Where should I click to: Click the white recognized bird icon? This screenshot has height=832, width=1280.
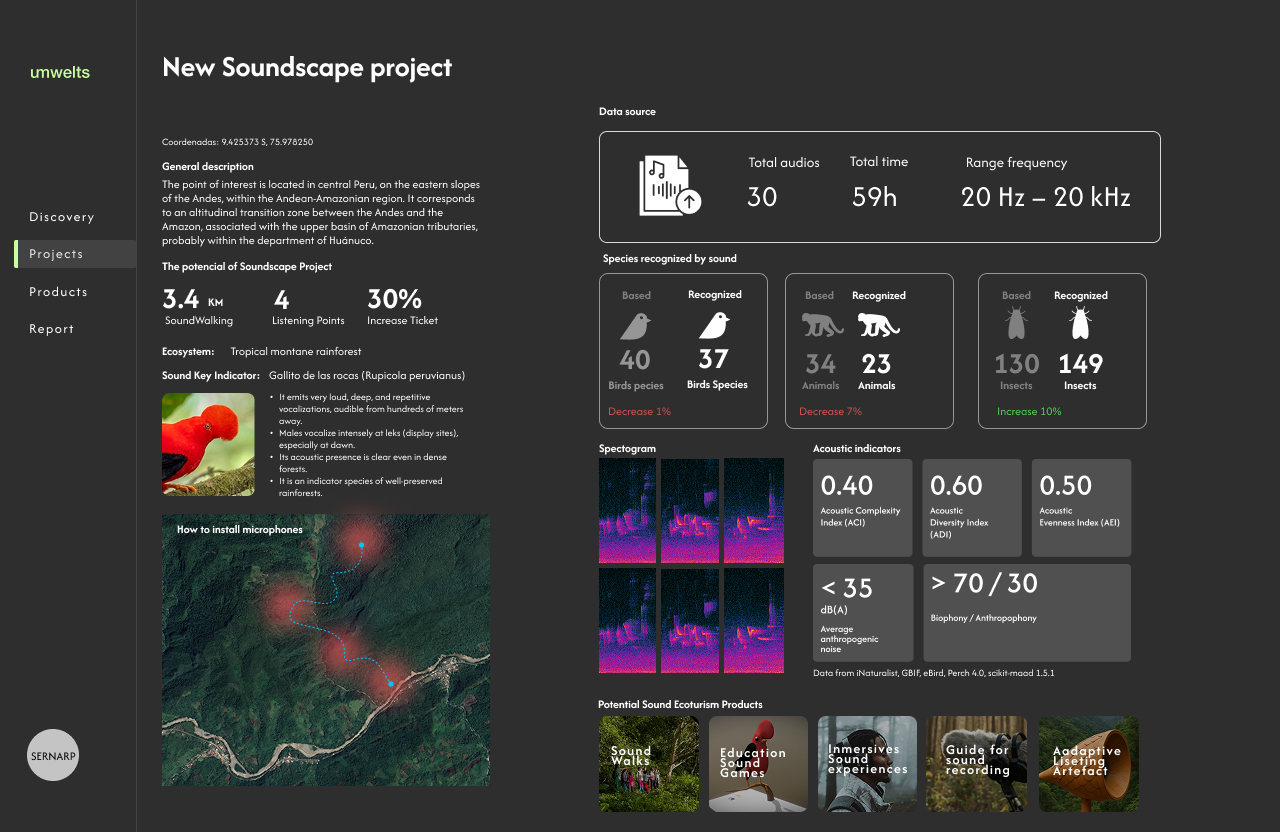(714, 325)
